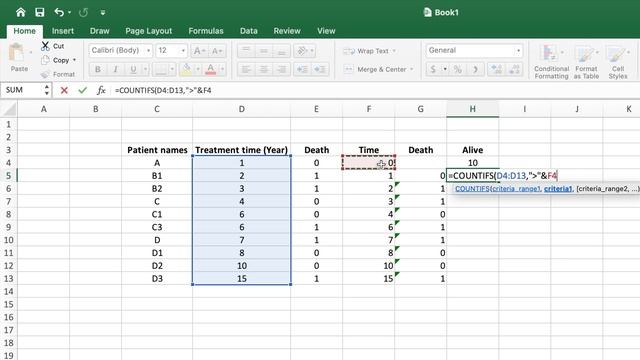Switch to the Formulas tab
This screenshot has height=360, width=640.
pyautogui.click(x=206, y=31)
